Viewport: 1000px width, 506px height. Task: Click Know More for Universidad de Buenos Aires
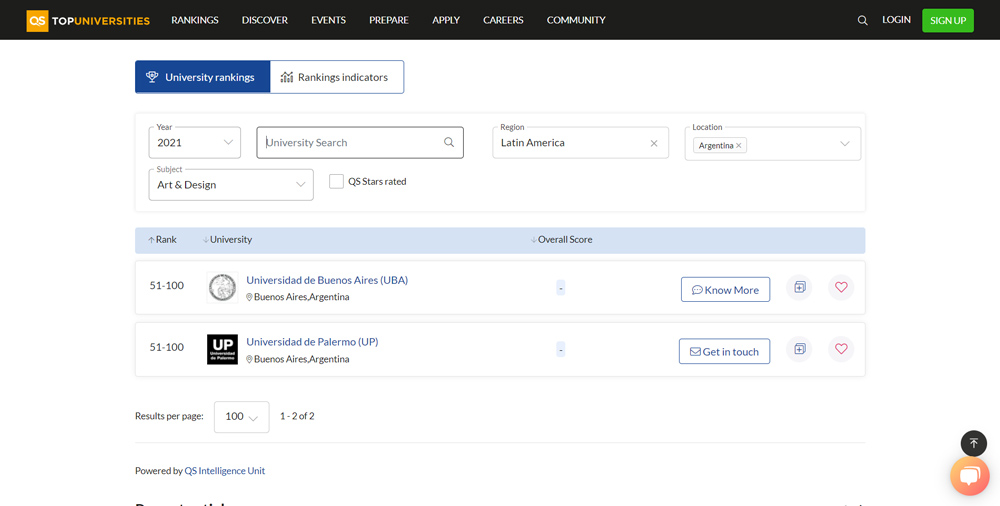[x=725, y=290]
